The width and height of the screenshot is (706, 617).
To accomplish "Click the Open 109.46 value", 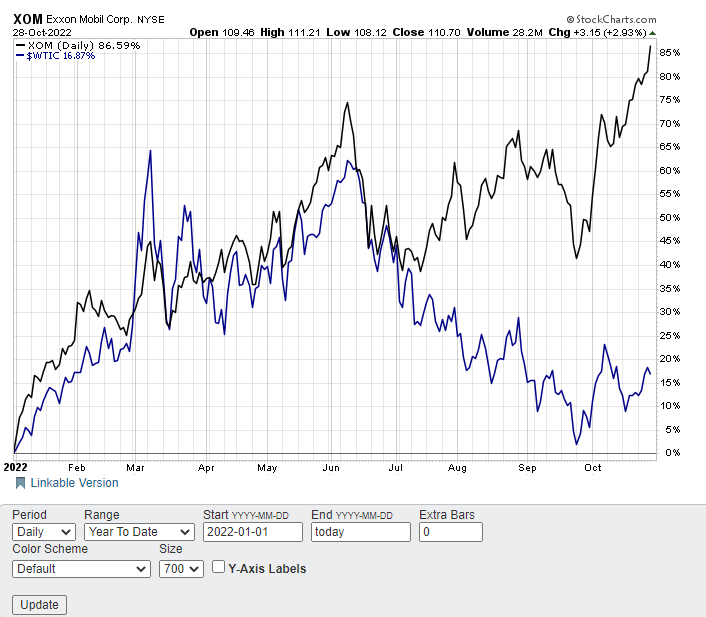I will (222, 32).
